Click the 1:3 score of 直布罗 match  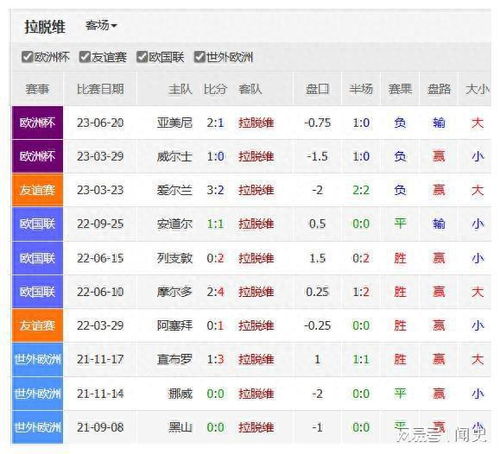pos(215,360)
